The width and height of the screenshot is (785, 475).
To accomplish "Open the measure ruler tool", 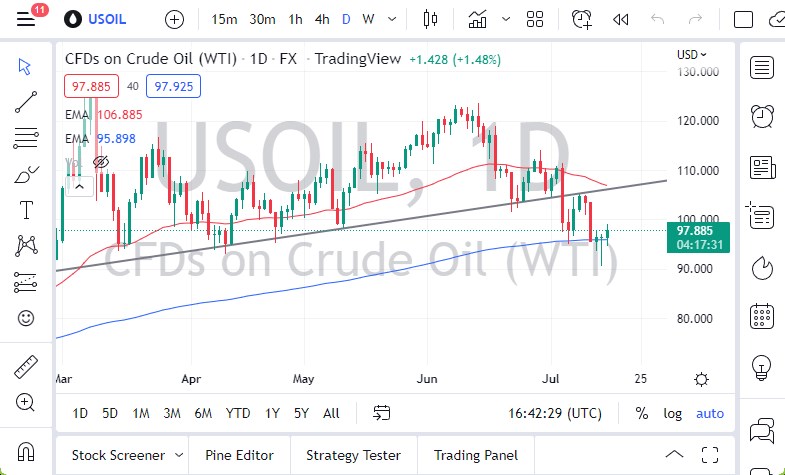I will point(26,367).
